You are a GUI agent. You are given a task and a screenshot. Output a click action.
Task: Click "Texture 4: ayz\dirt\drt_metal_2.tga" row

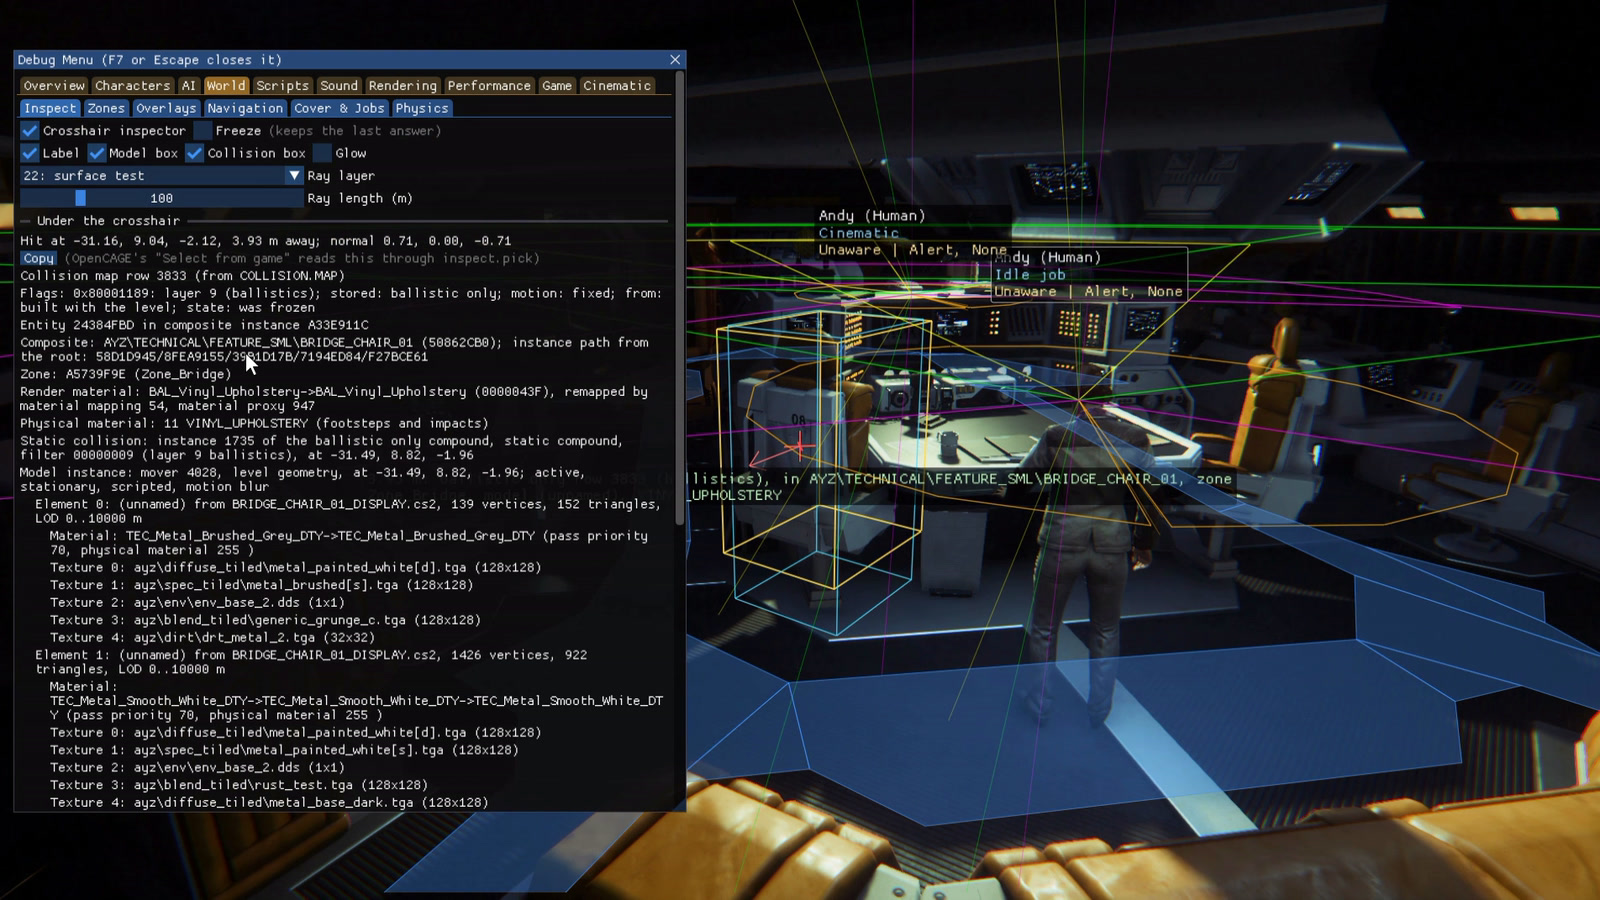pos(212,638)
